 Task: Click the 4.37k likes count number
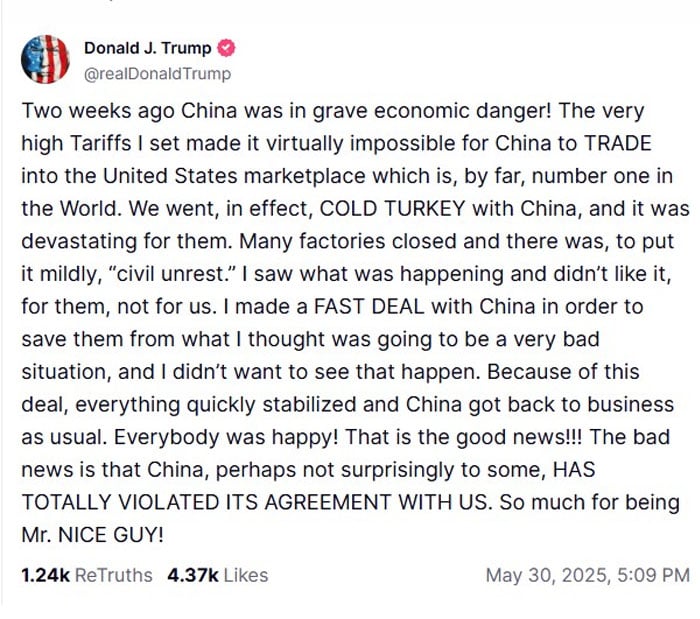(x=193, y=575)
